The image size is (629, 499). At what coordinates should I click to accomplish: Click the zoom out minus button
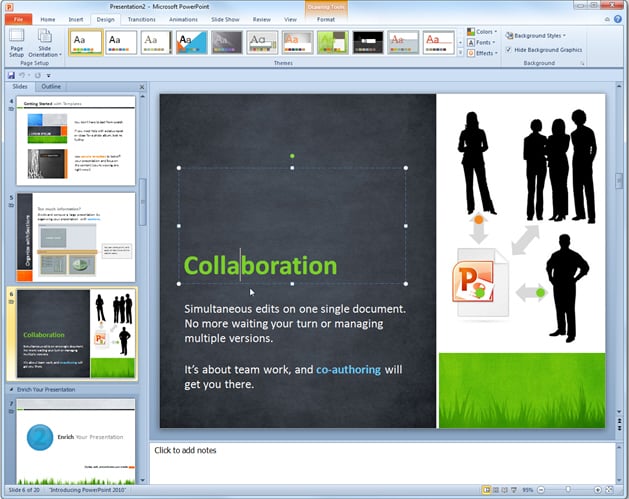(541, 490)
